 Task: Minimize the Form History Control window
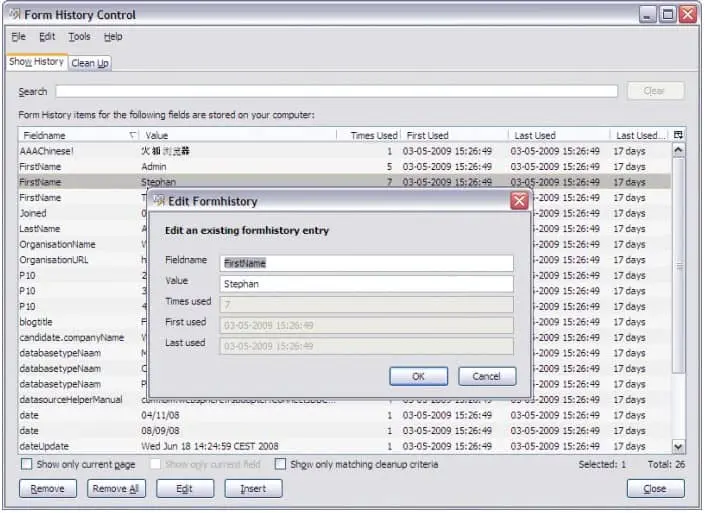click(x=647, y=15)
